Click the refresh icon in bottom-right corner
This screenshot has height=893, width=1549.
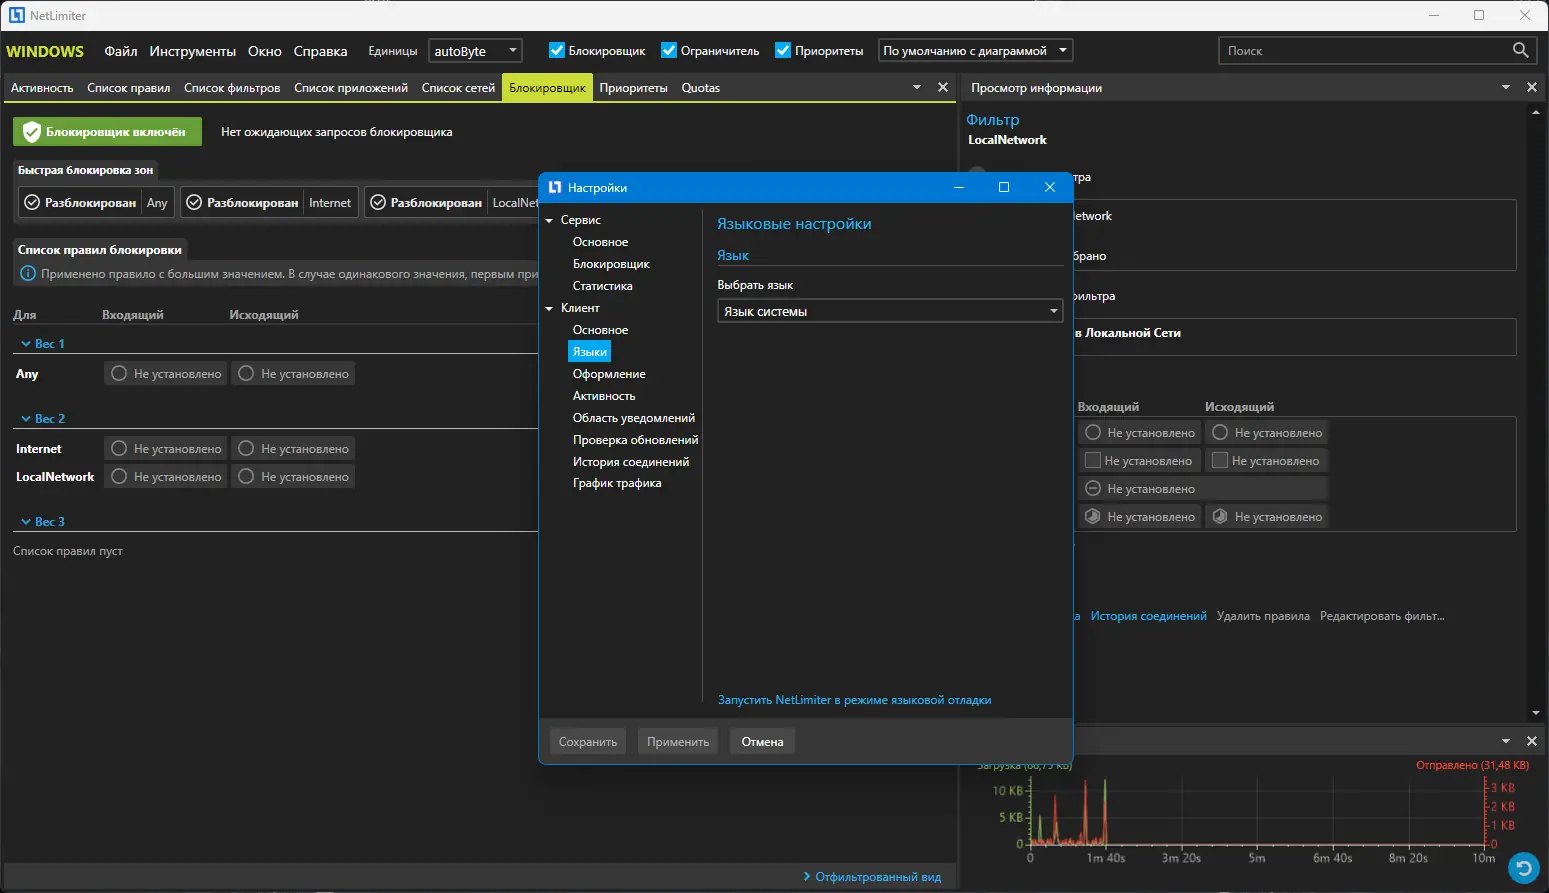coord(1523,867)
